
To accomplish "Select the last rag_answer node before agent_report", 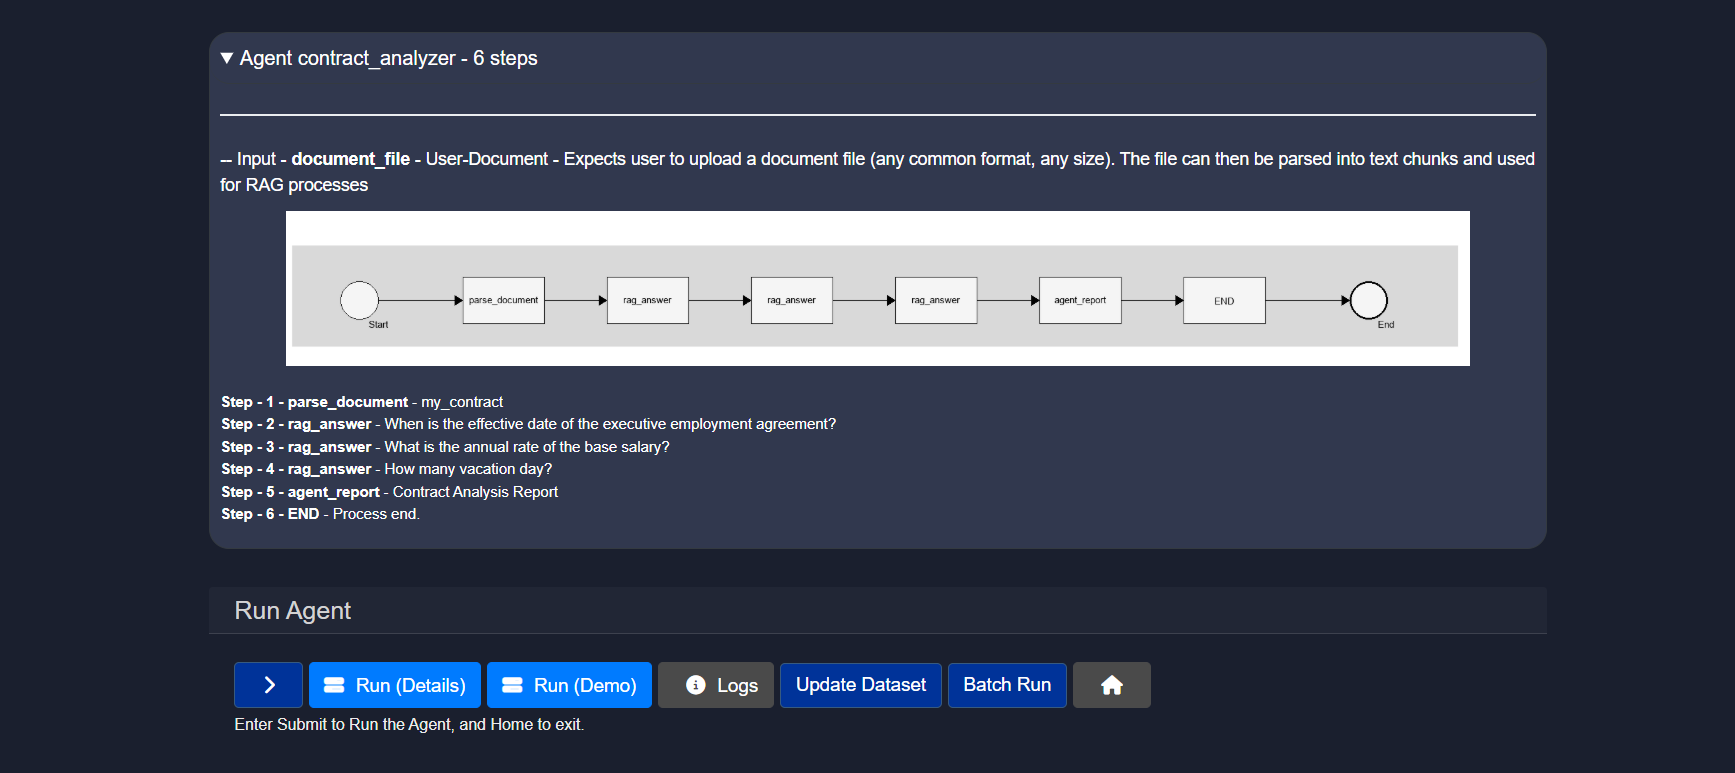I will click(x=935, y=300).
